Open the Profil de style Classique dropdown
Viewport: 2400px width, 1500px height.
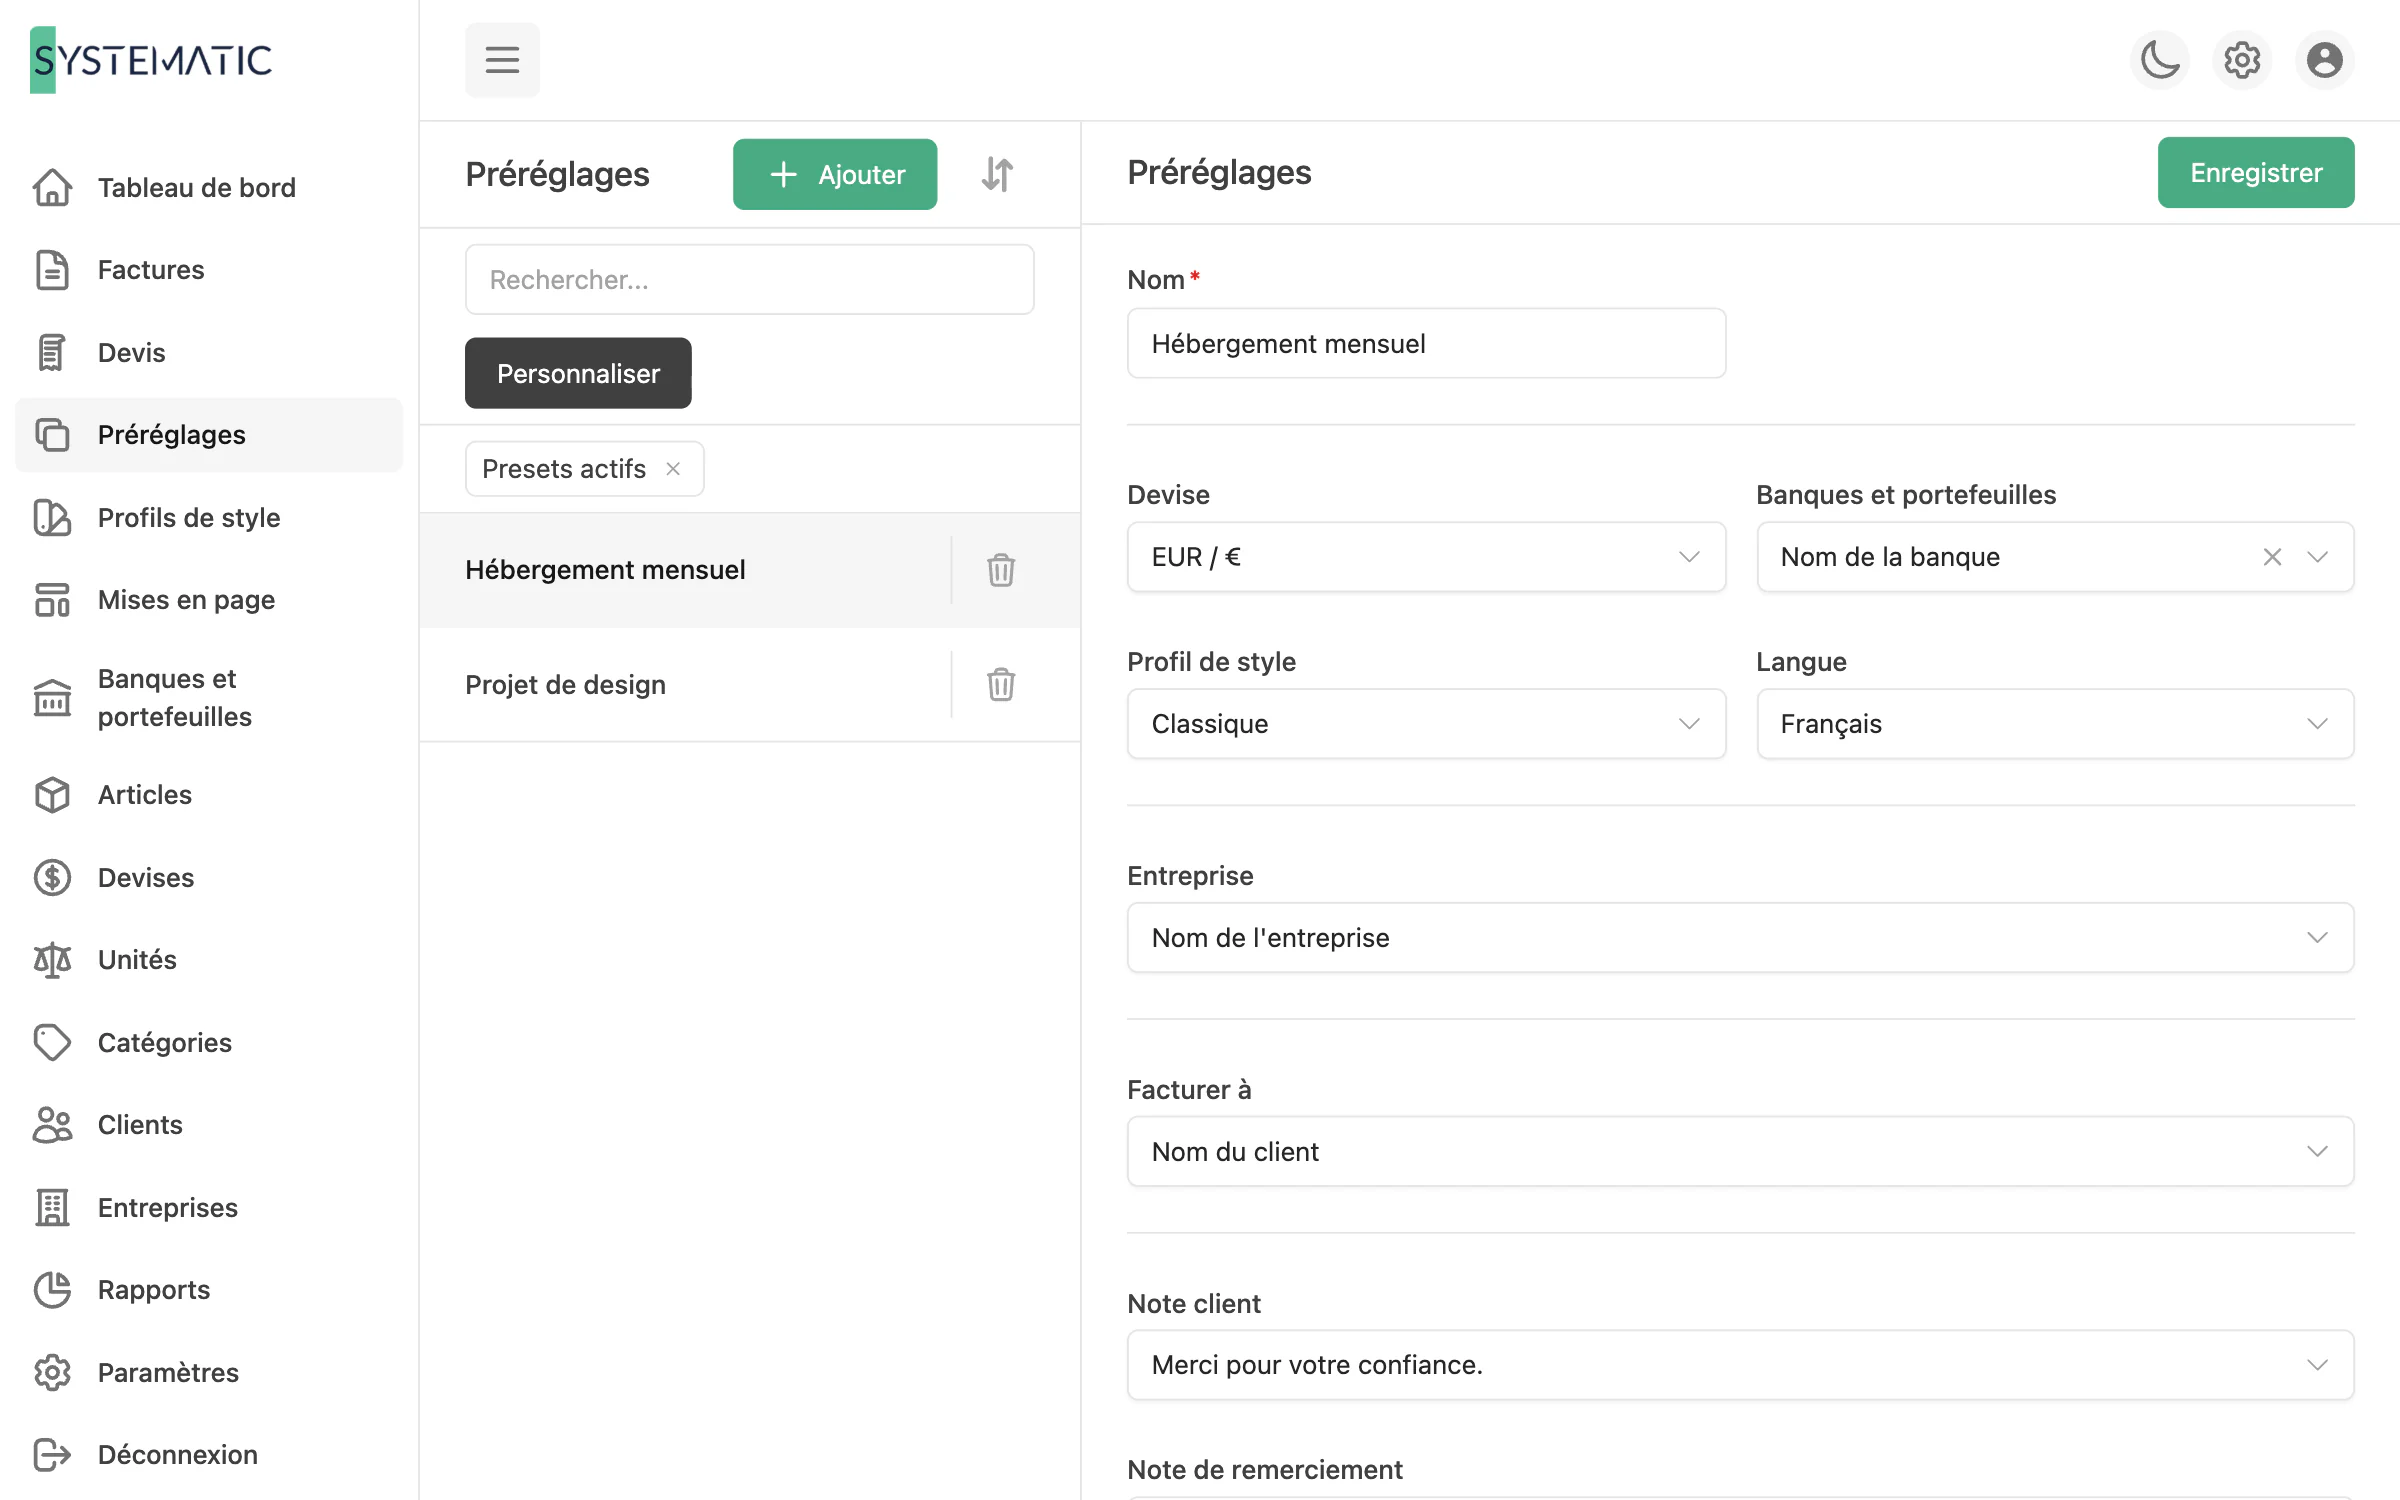pos(1426,724)
